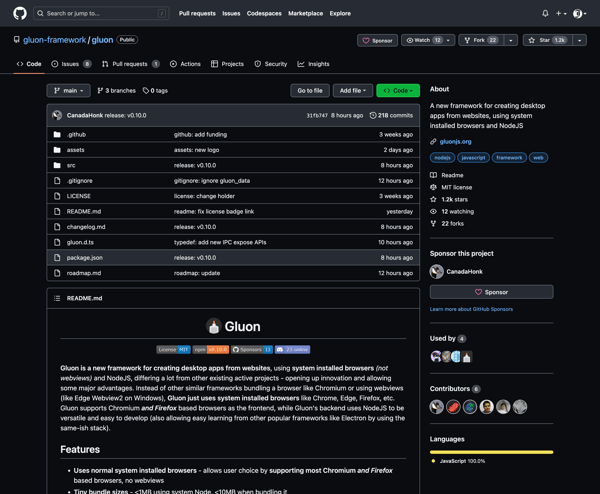Open the Add file dropdown
The image size is (600, 494).
tap(353, 91)
